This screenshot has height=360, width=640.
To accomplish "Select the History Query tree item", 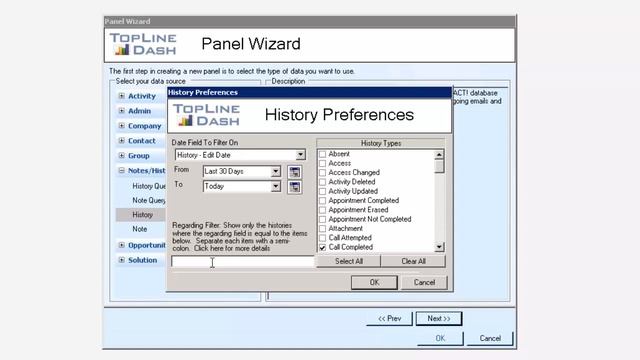I will (x=149, y=186).
